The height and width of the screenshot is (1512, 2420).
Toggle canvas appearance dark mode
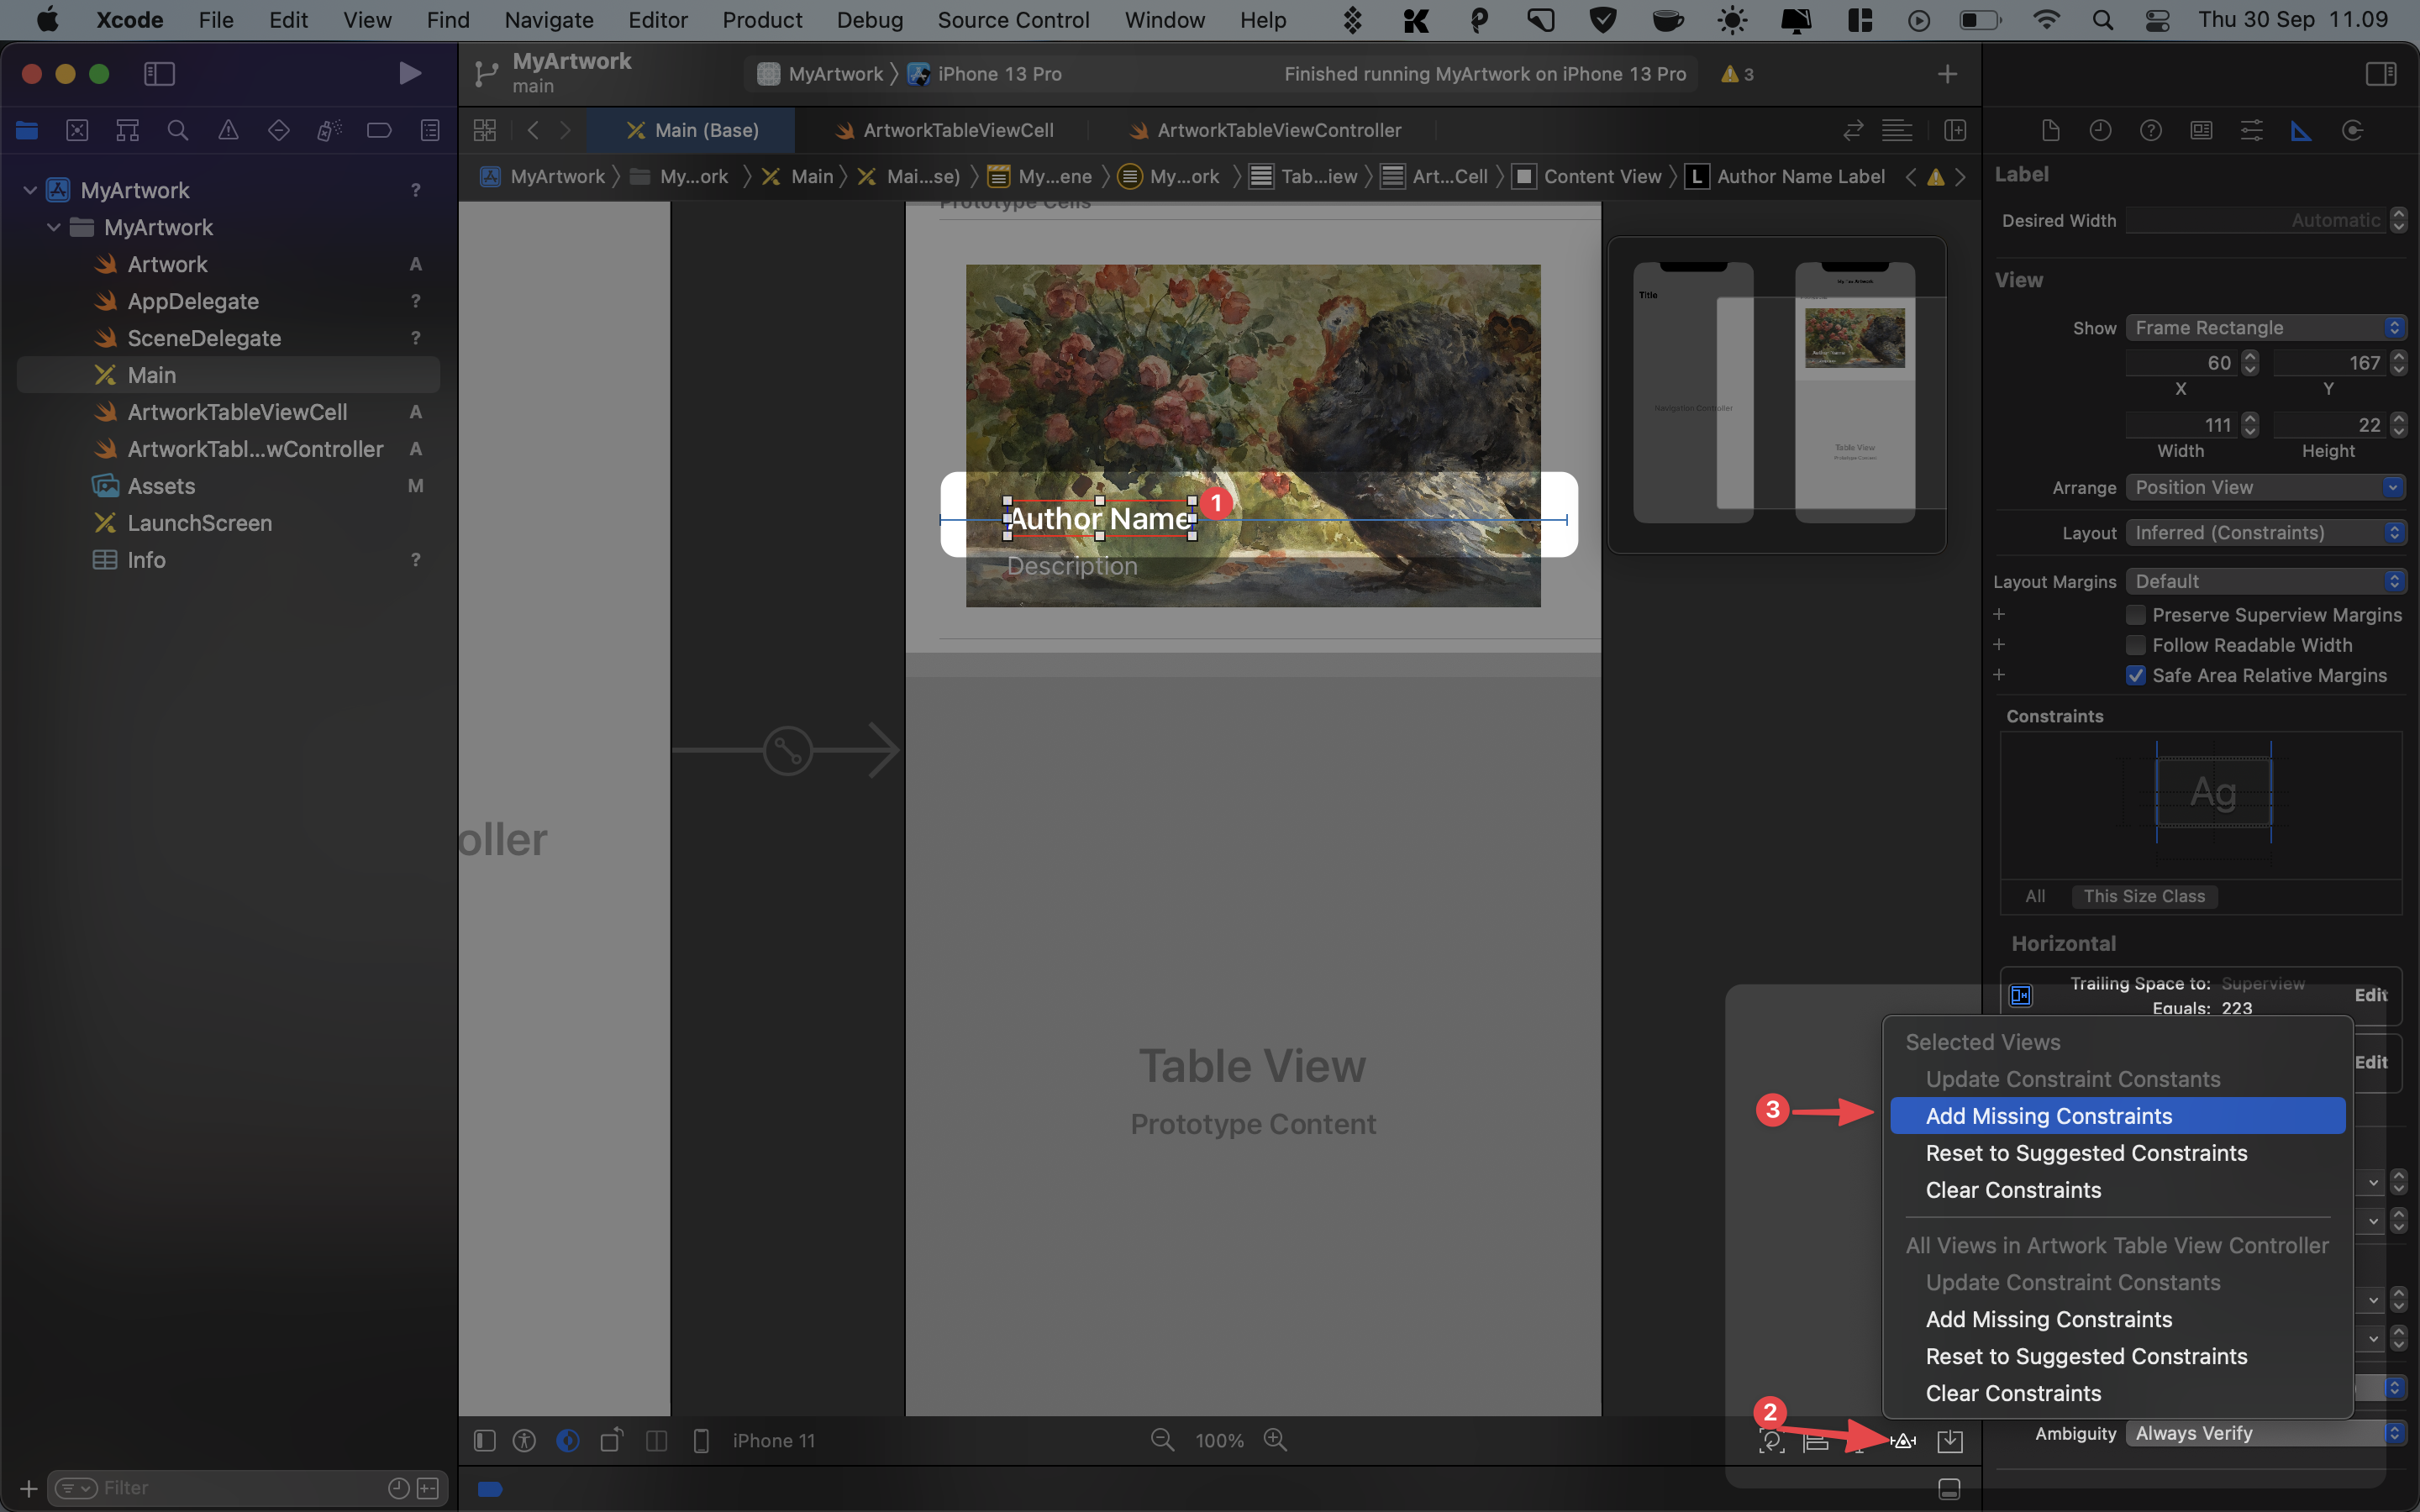[568, 1440]
